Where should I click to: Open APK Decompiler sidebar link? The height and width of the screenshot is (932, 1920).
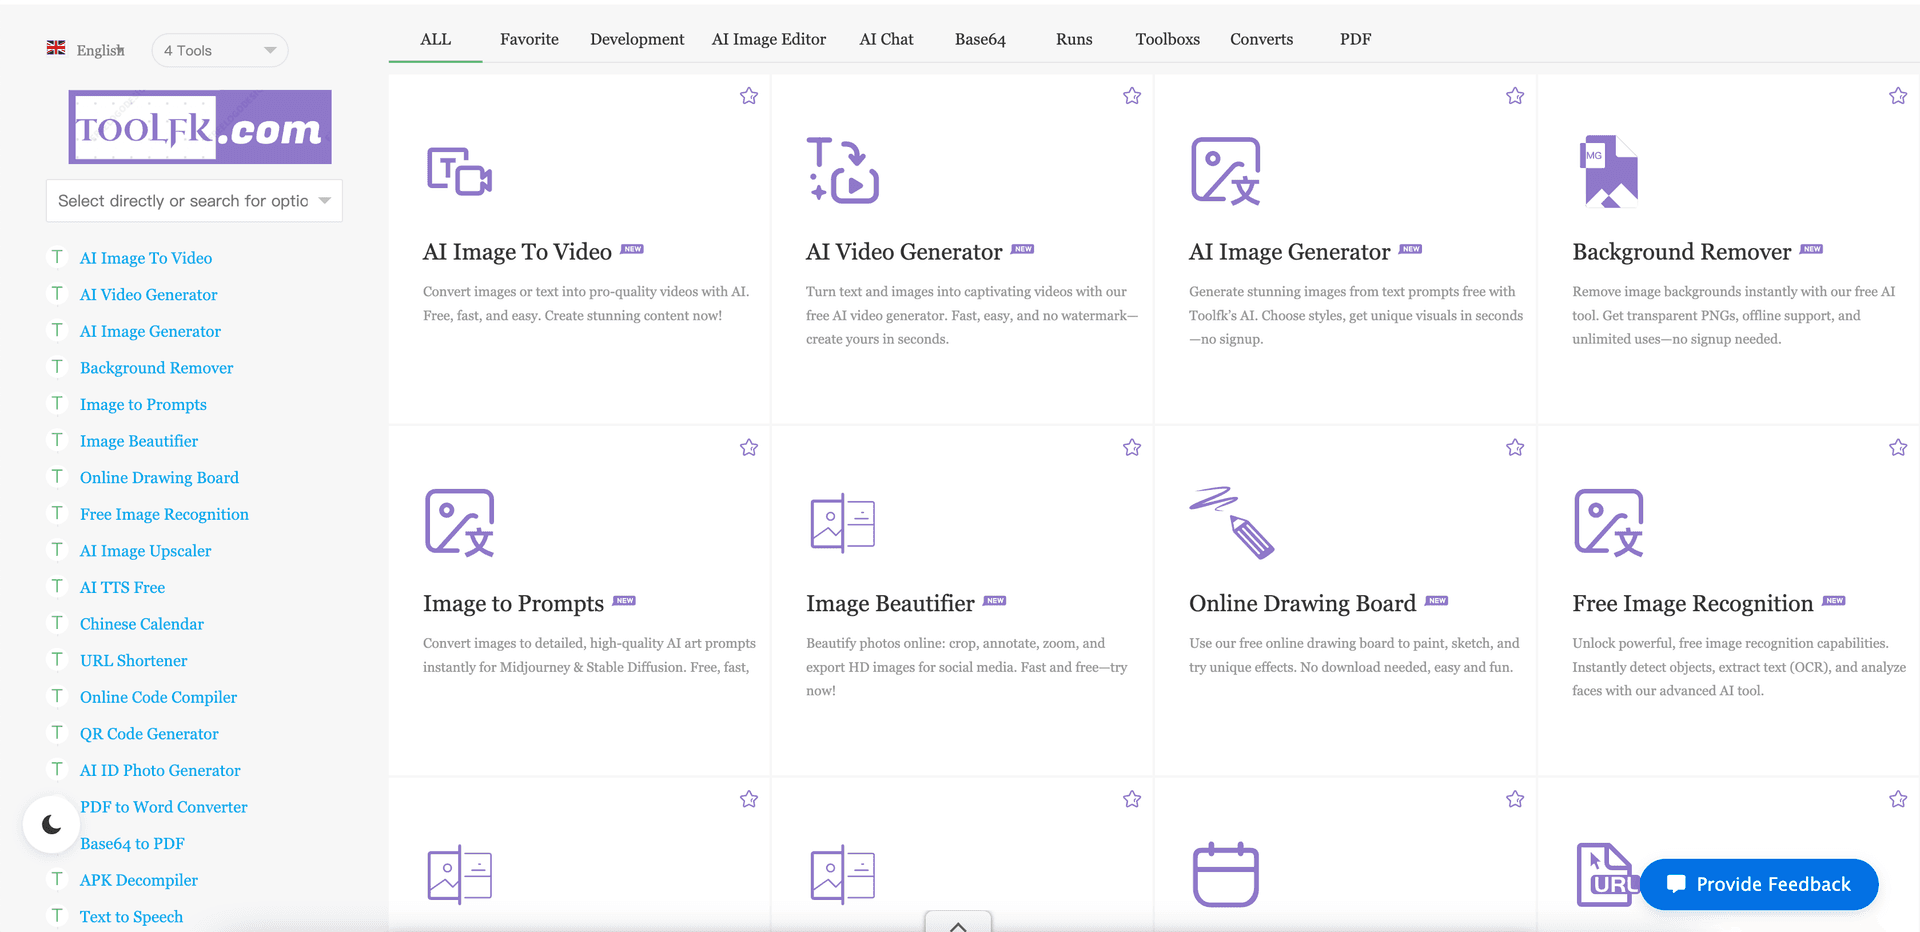click(x=139, y=880)
